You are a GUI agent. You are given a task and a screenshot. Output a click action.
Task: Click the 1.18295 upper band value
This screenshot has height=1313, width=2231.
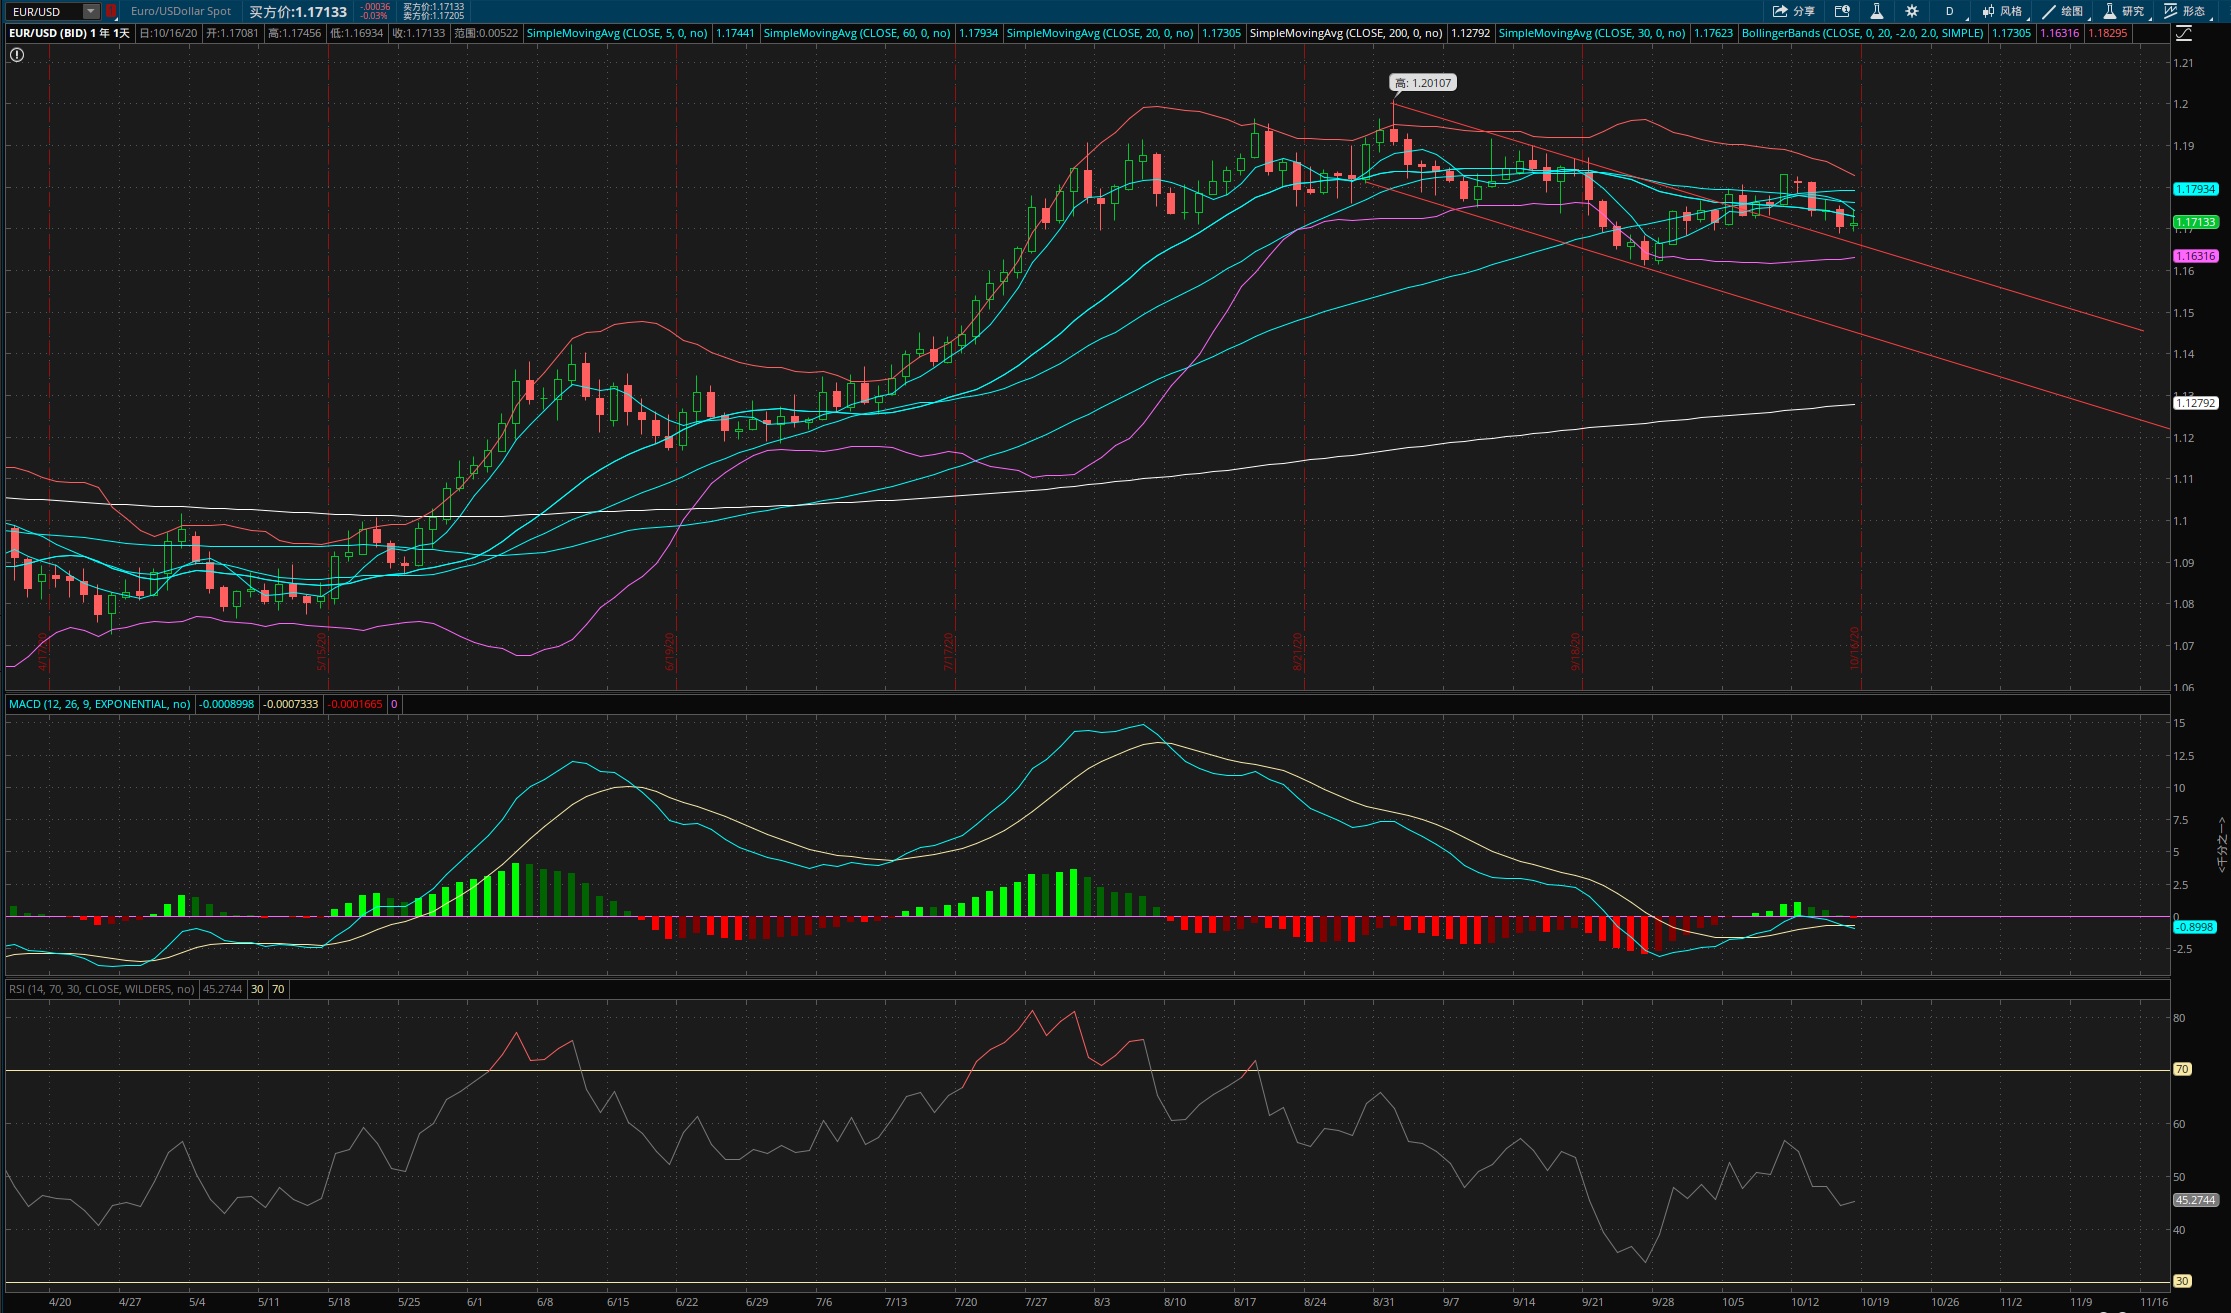pyautogui.click(x=2107, y=33)
